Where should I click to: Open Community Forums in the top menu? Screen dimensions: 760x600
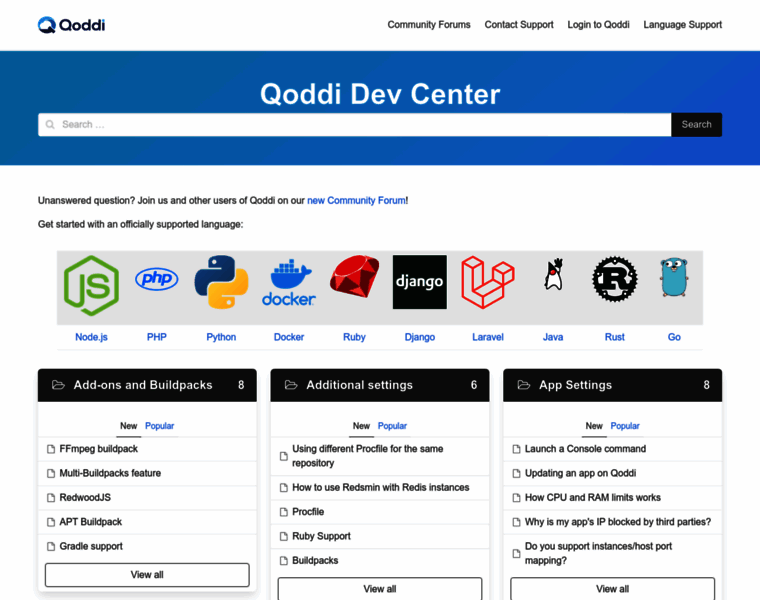point(428,25)
